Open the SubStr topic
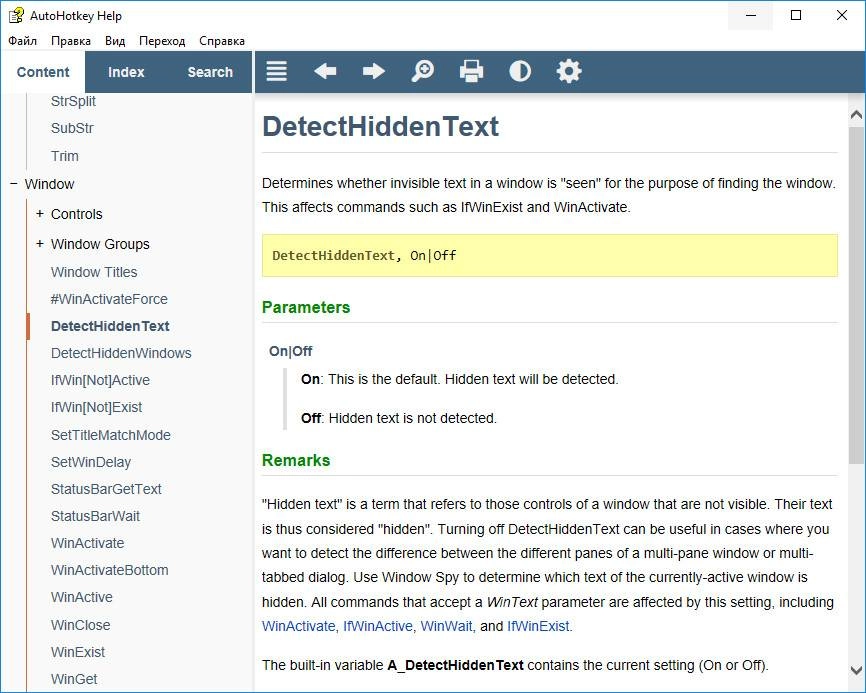The width and height of the screenshot is (866, 693). click(x=72, y=128)
